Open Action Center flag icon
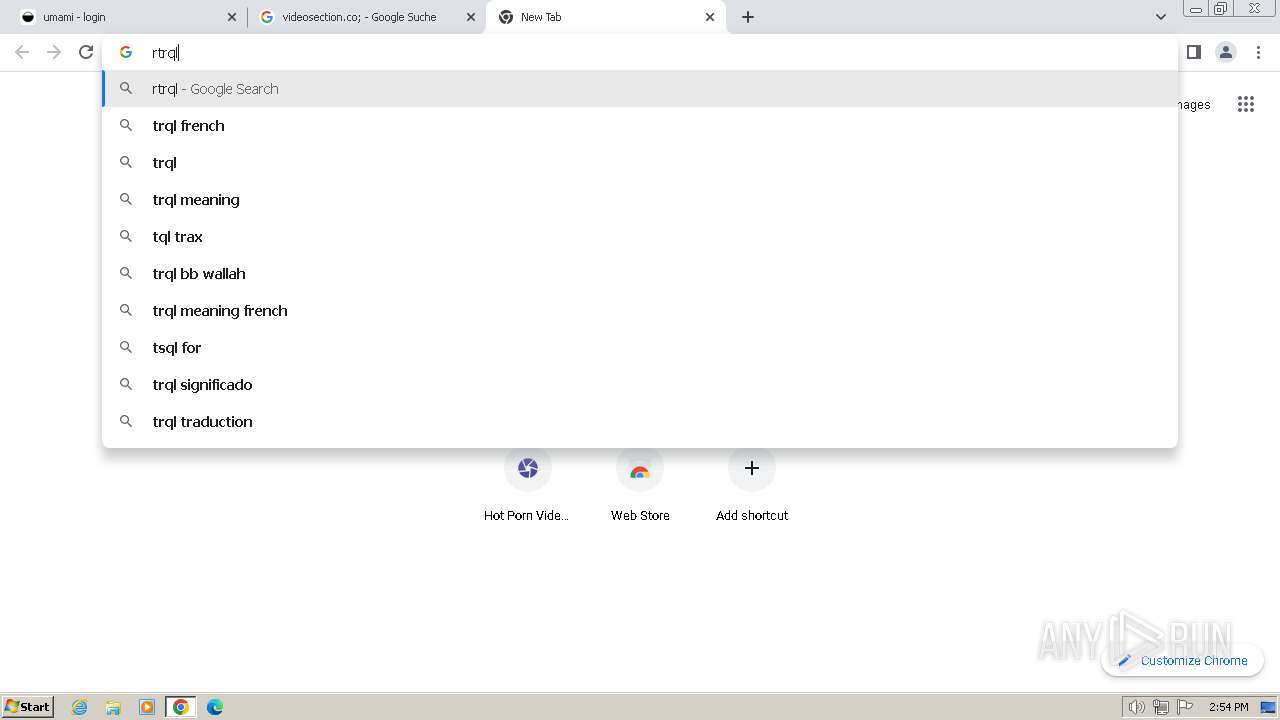The height and width of the screenshot is (720, 1280). coord(1185,707)
